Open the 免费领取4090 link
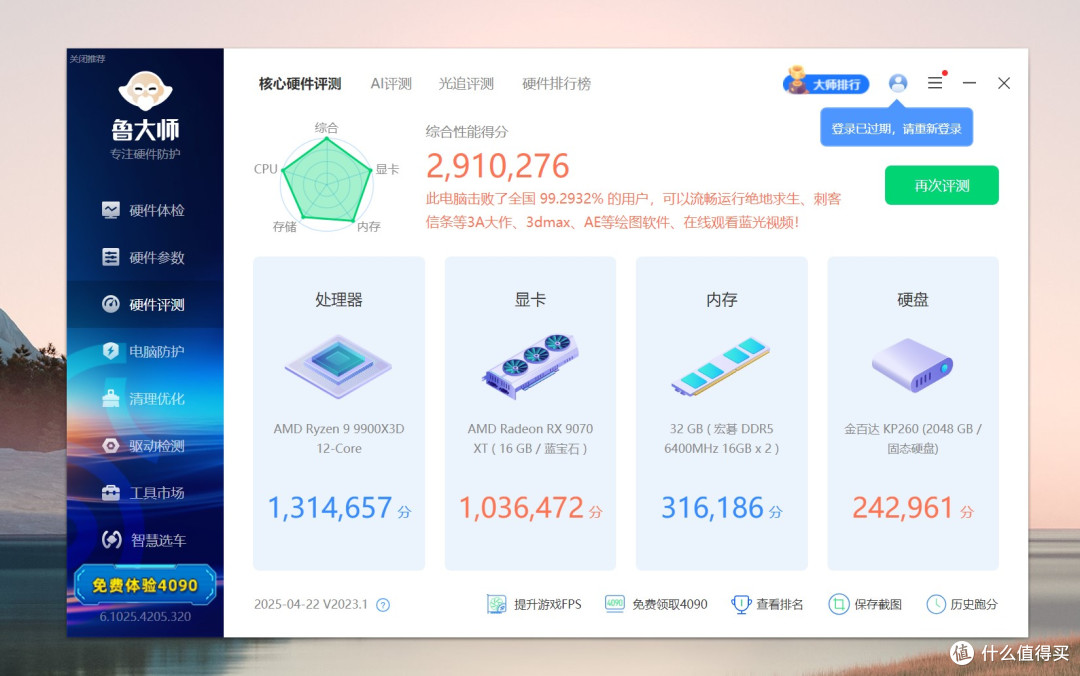Viewport: 1080px width, 676px height. [x=669, y=604]
